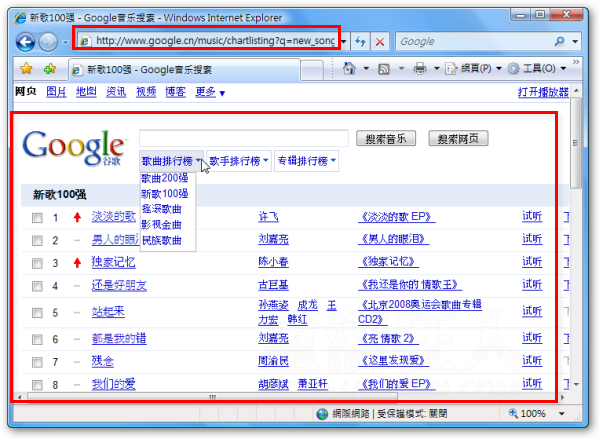Click the address bar URL field
This screenshot has width=600, height=439.
[209, 41]
